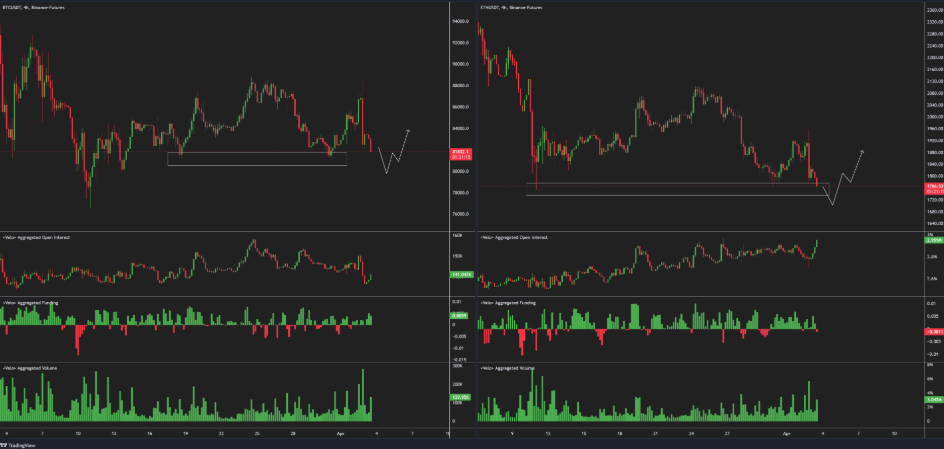Click the green BTC volume value tag

click(461, 397)
